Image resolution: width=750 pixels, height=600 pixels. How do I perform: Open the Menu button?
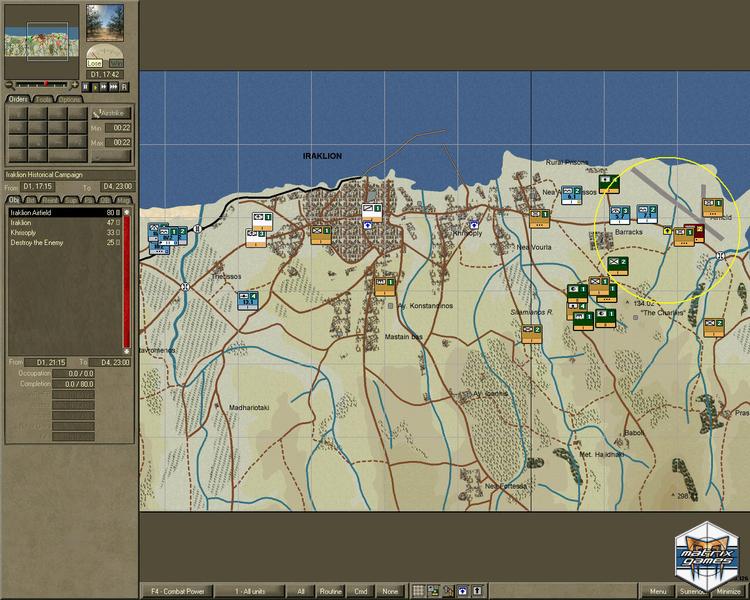click(657, 591)
